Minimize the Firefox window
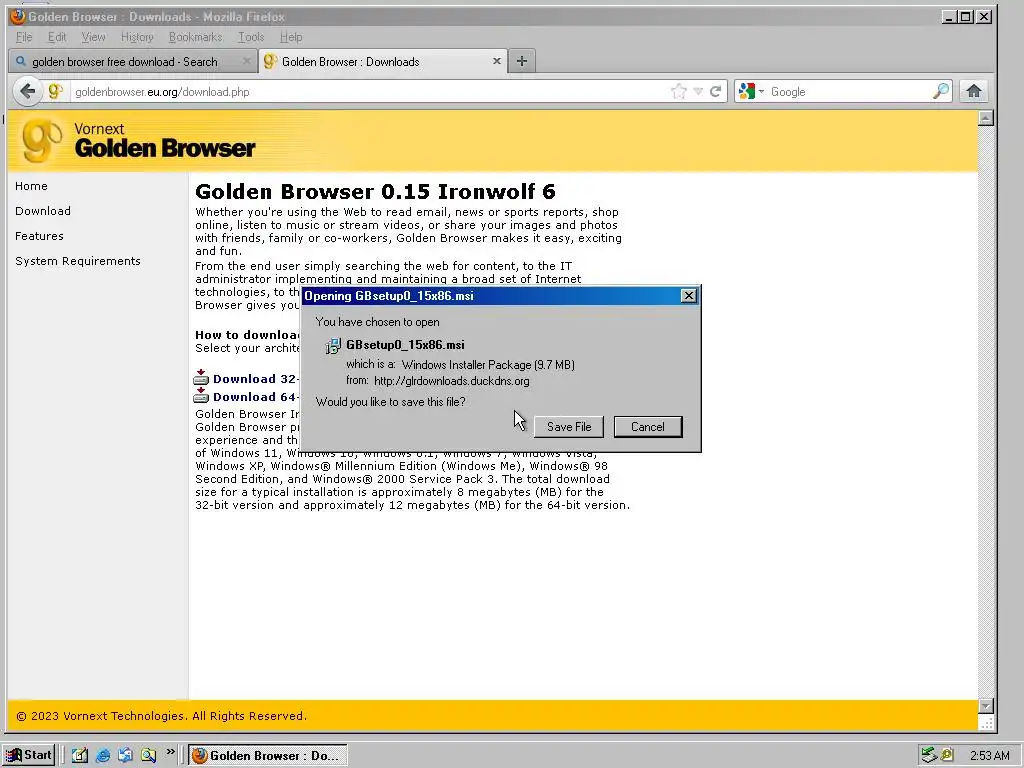Viewport: 1024px width, 768px height. click(x=949, y=17)
